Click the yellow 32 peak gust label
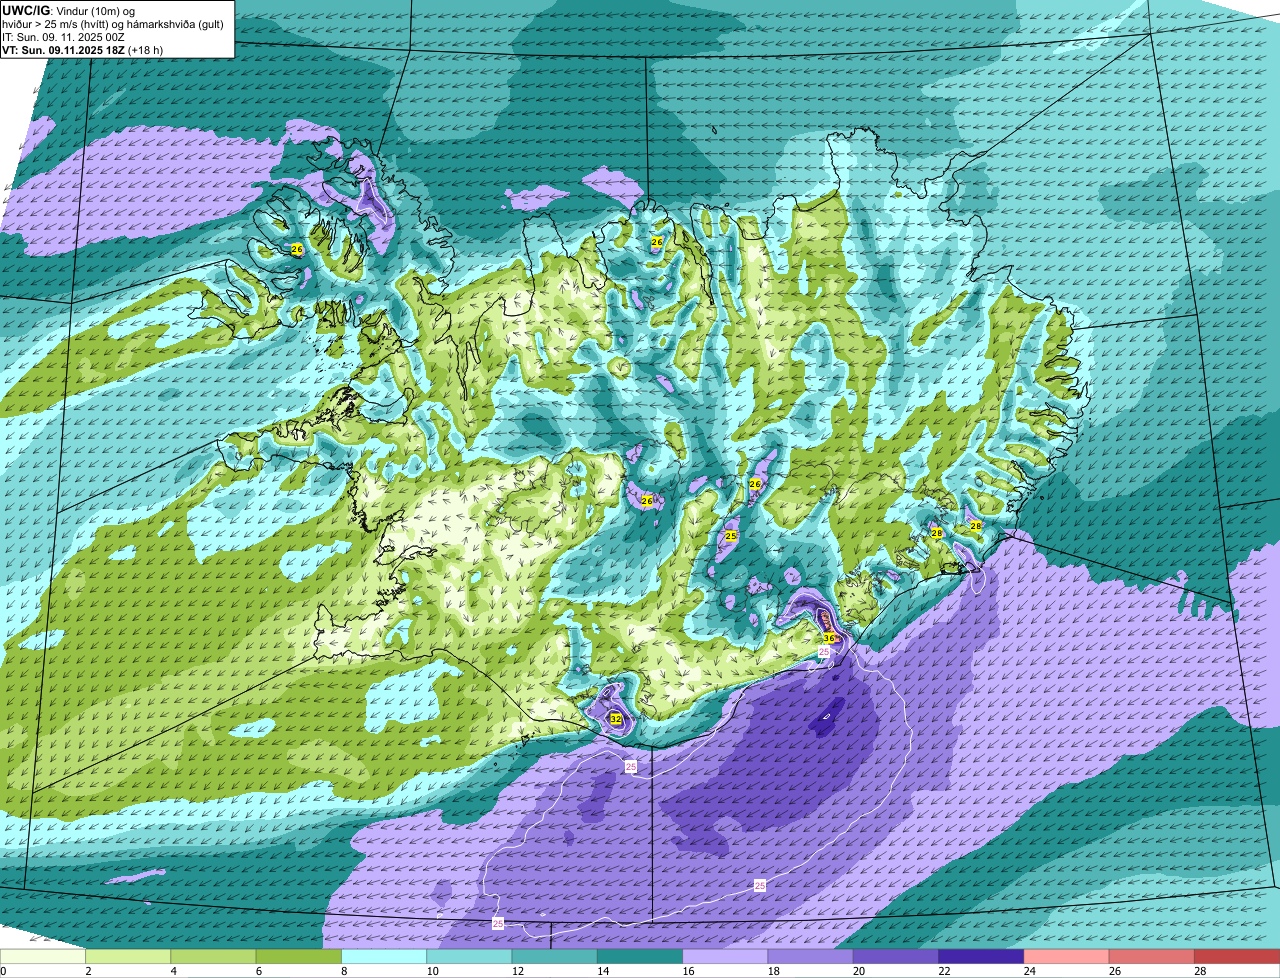Viewport: 1280px width, 978px height. 615,719
